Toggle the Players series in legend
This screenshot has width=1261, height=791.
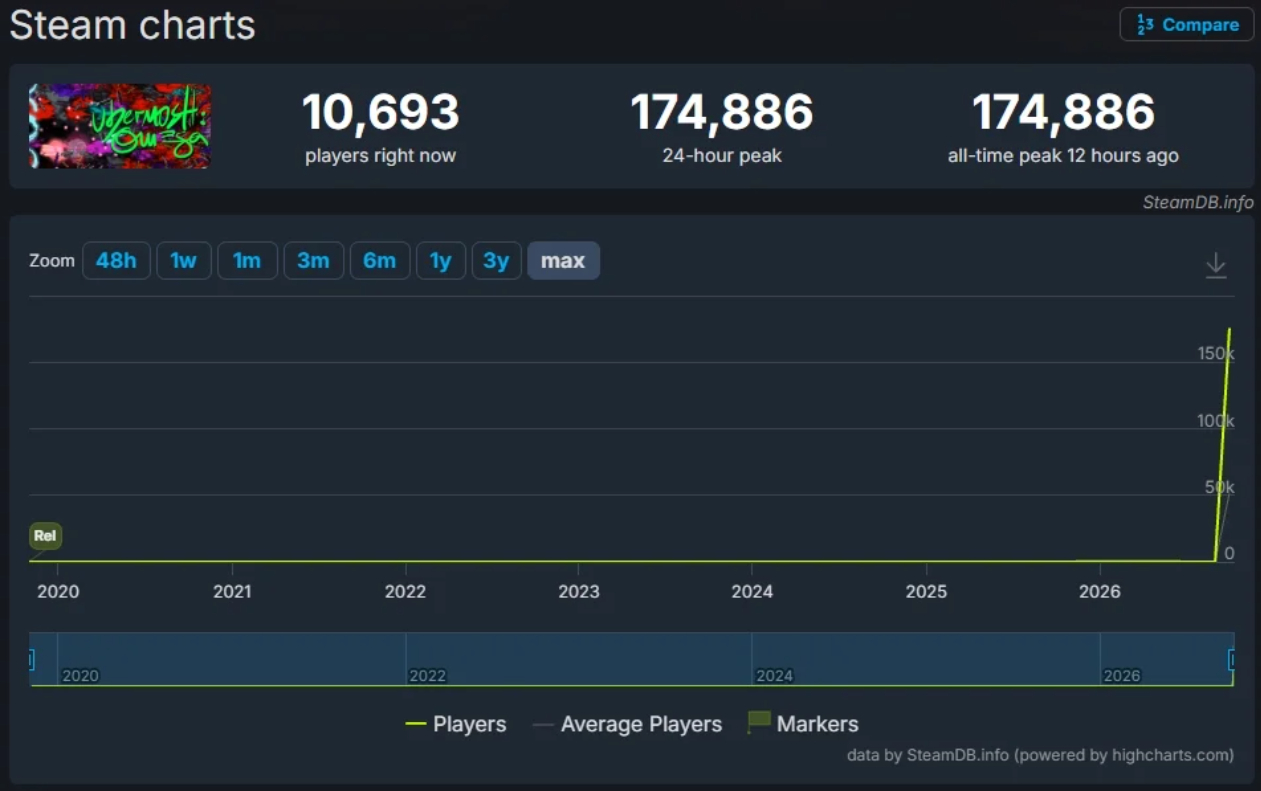[456, 724]
